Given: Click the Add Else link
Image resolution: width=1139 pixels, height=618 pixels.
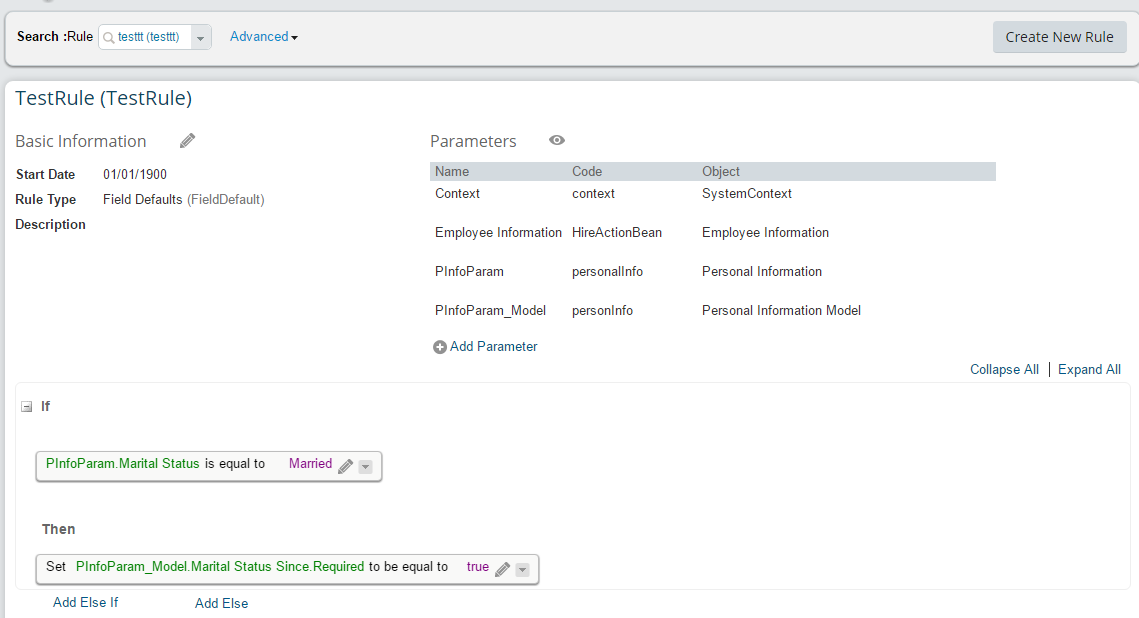Looking at the screenshot, I should coord(222,603).
